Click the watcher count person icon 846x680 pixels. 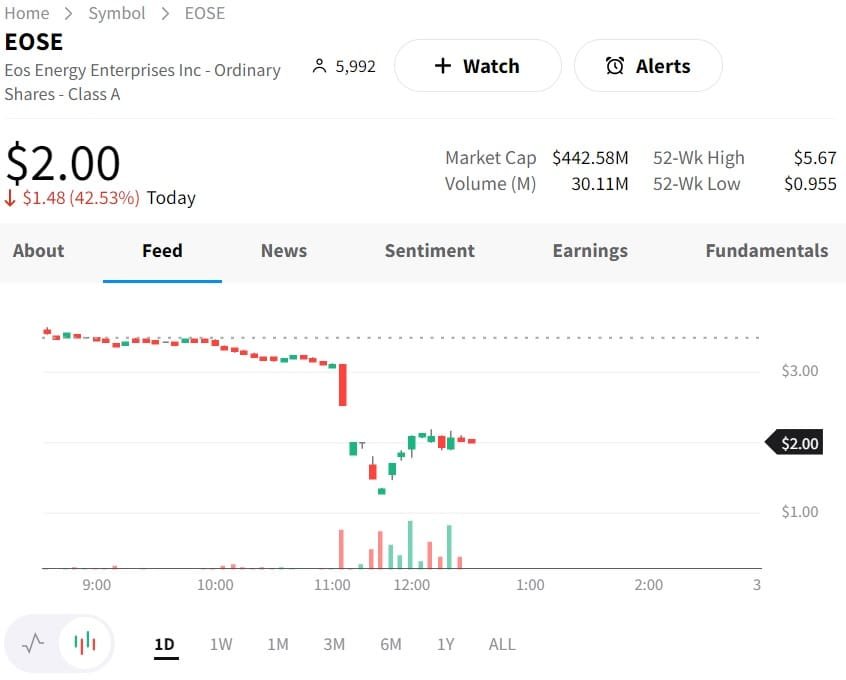[320, 67]
